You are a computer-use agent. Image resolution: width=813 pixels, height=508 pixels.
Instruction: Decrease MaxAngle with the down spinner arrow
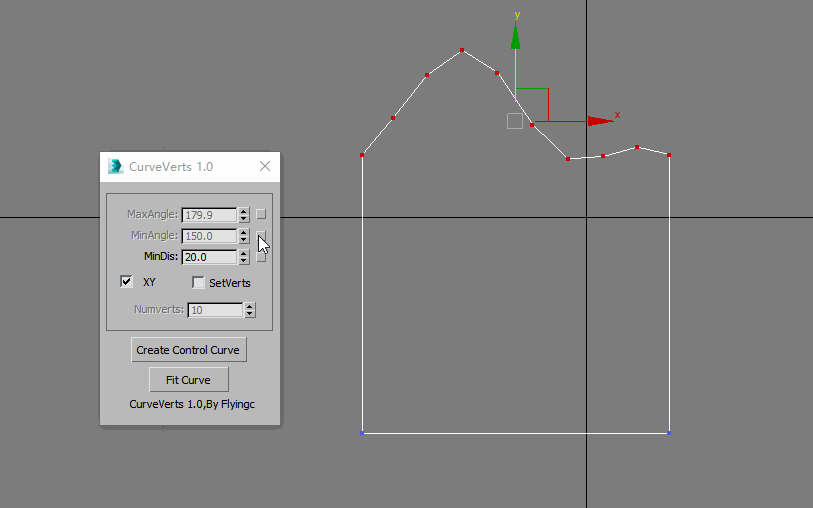[x=244, y=218]
